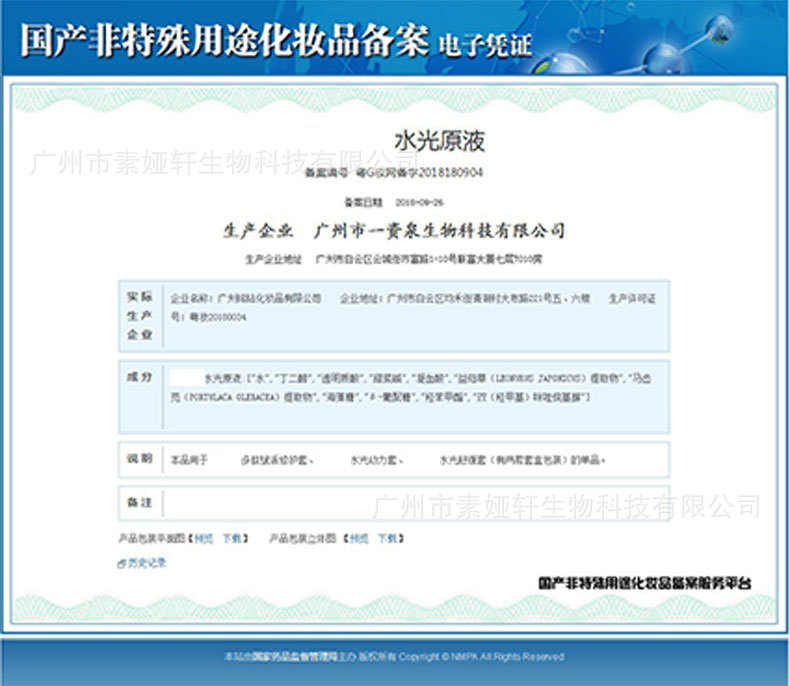Click the 实际生产企业 section label
The width and height of the screenshot is (790, 686).
click(140, 315)
